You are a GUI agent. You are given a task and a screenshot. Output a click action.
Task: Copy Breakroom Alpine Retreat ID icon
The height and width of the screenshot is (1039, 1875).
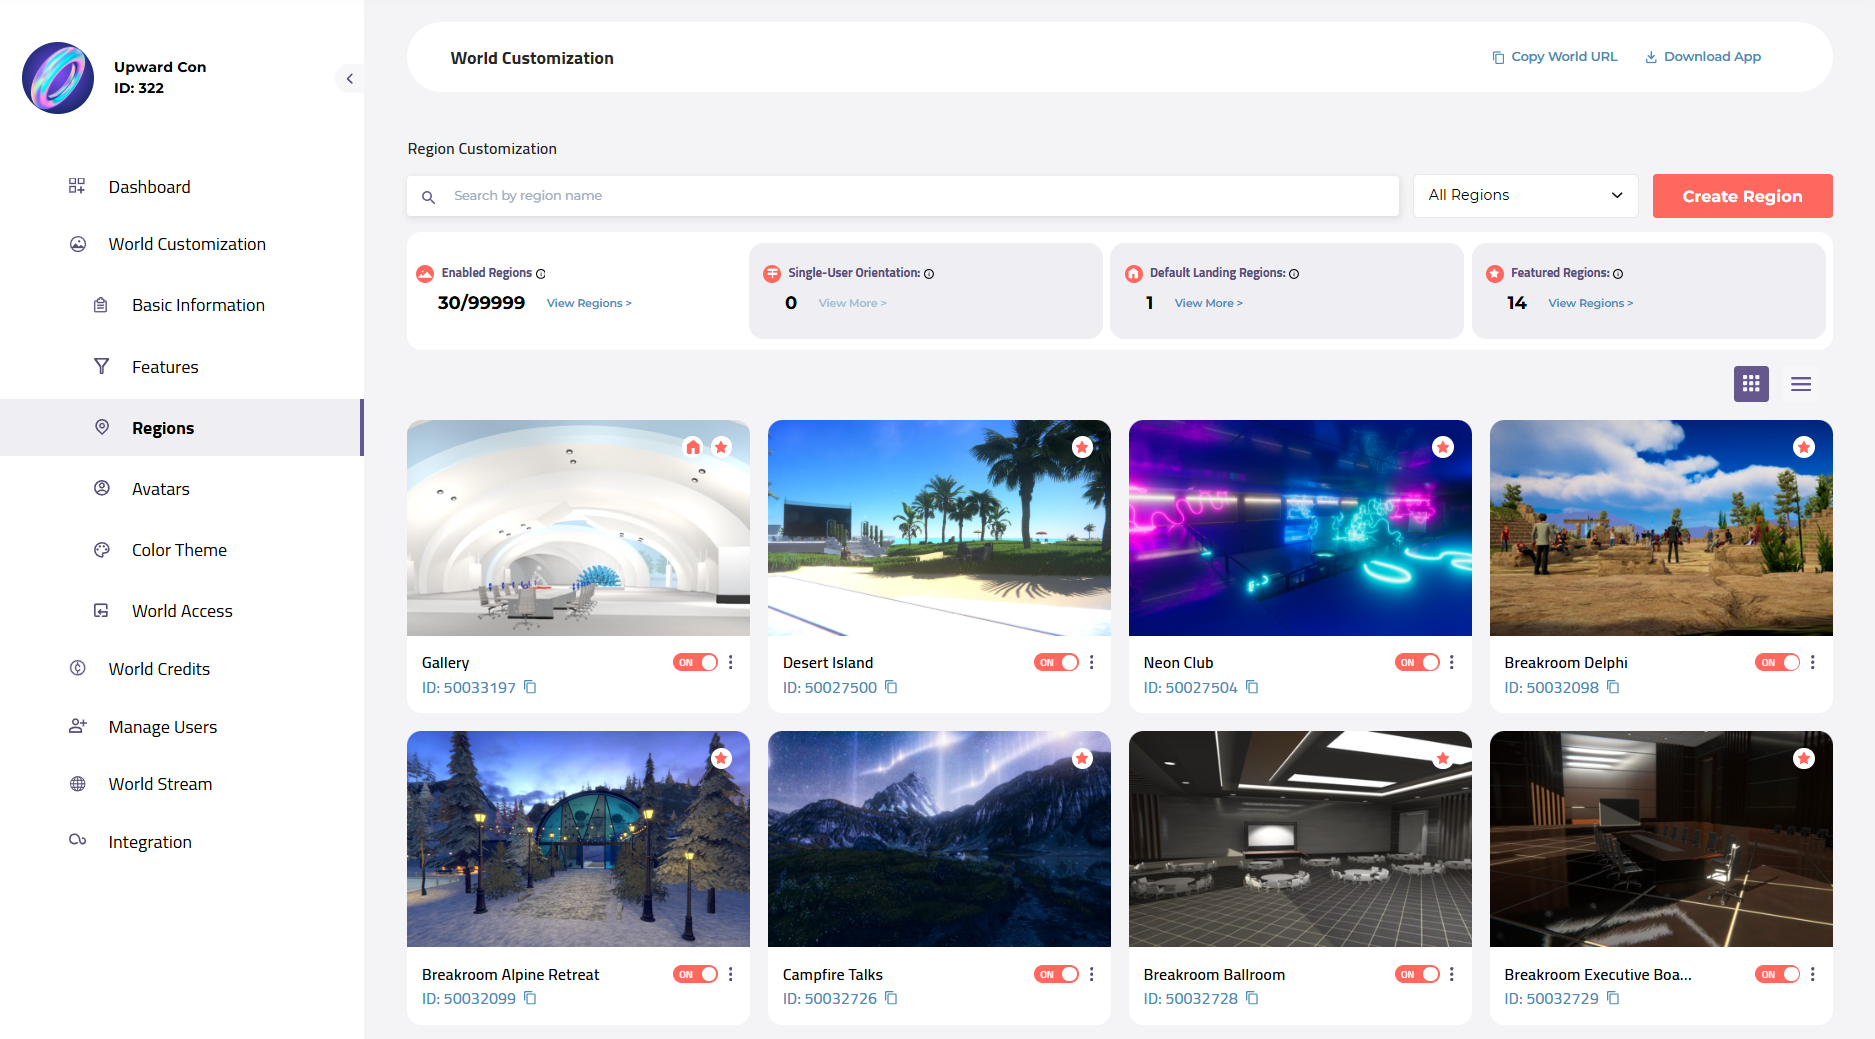[x=530, y=998]
